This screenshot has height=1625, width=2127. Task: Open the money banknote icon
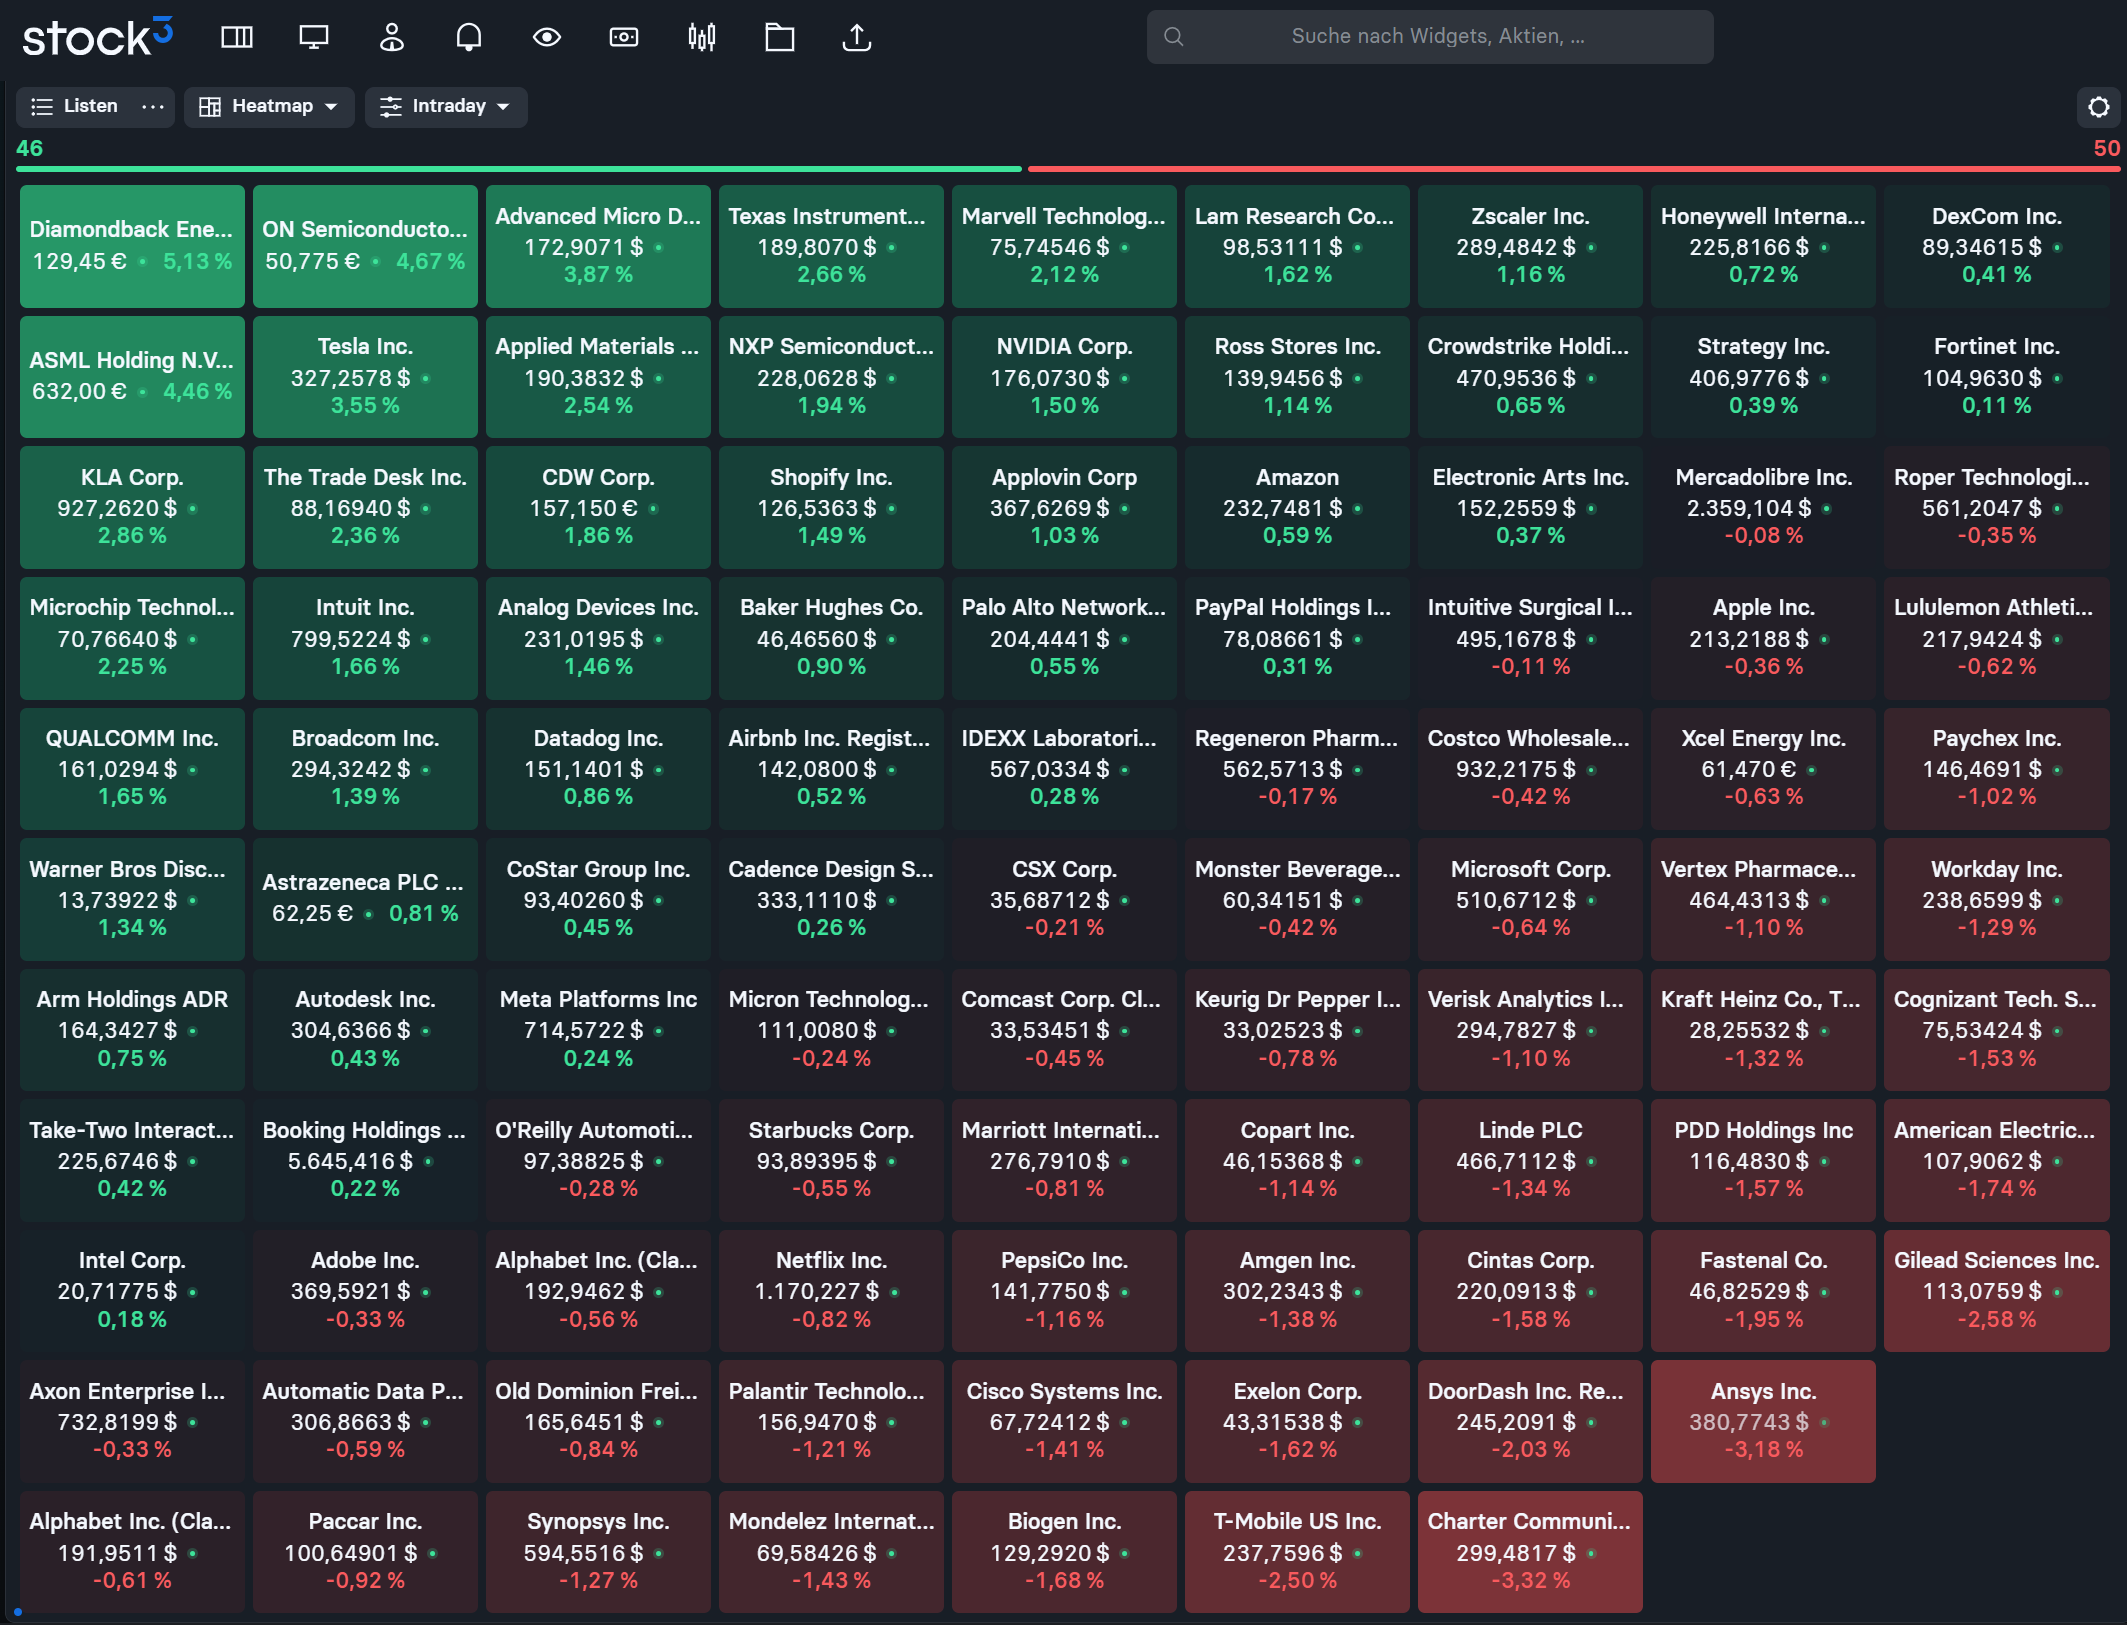coord(624,38)
